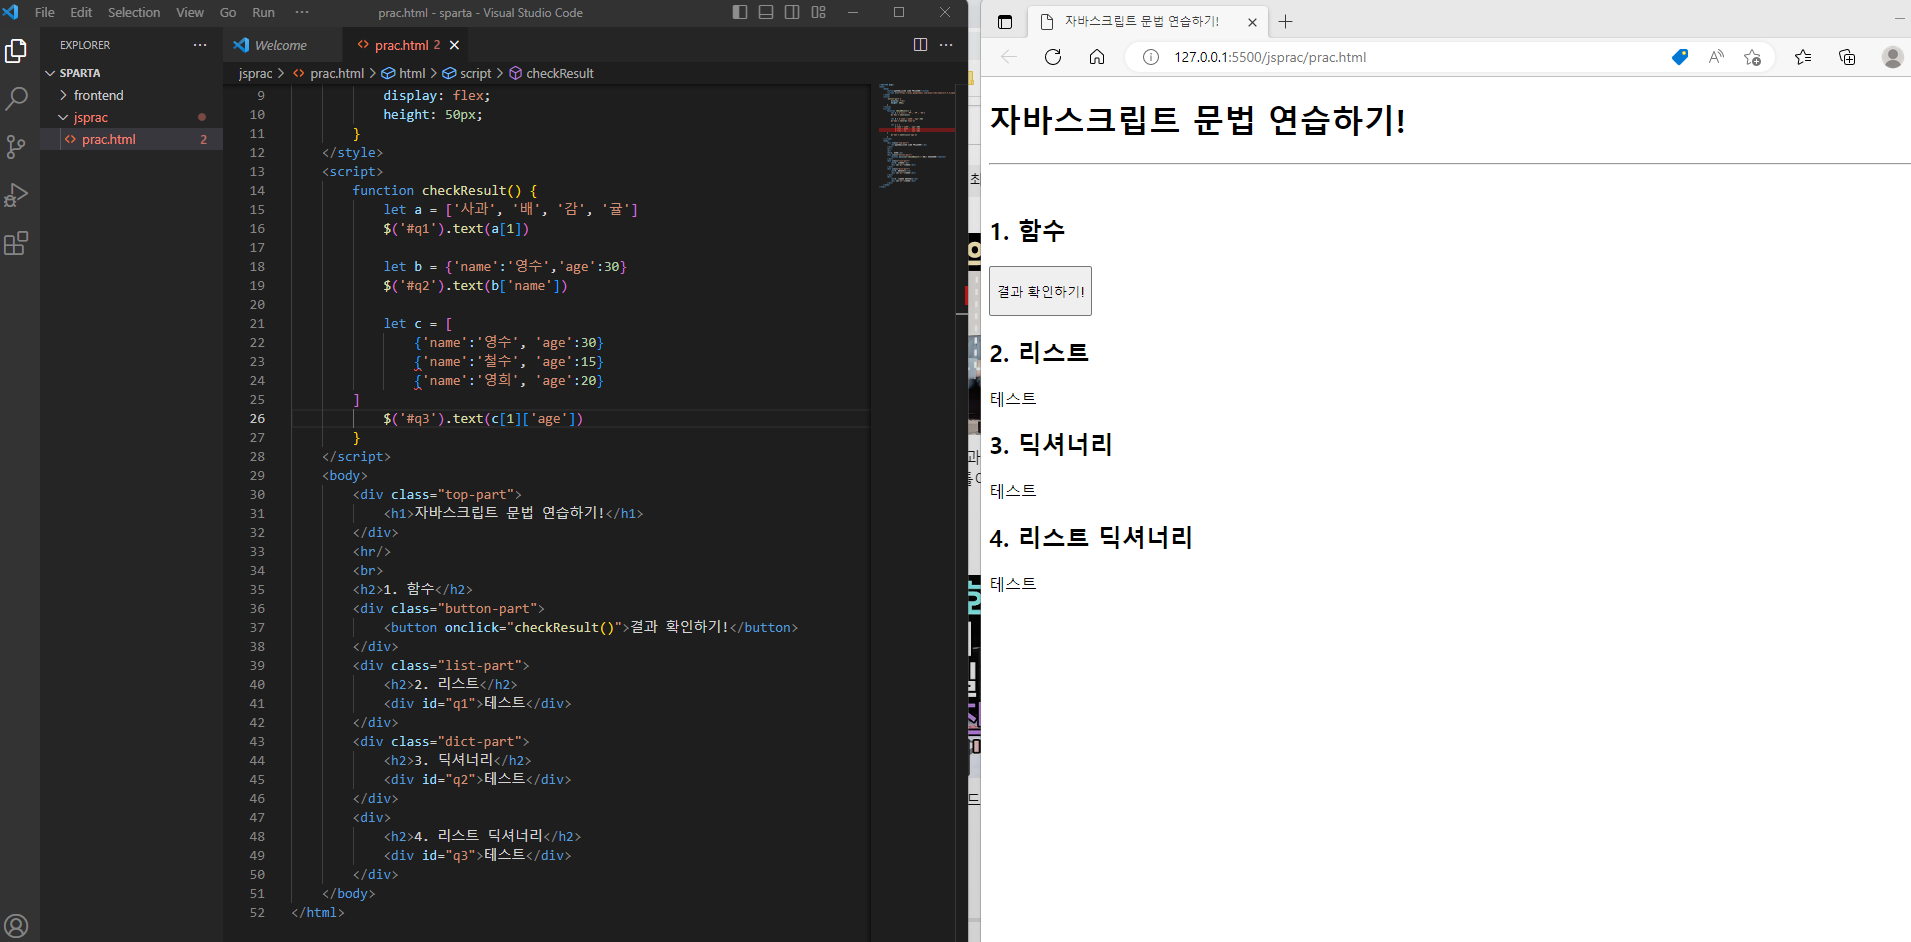Close the browser tab
Screen dimensions: 1911x942
coord(1252,22)
